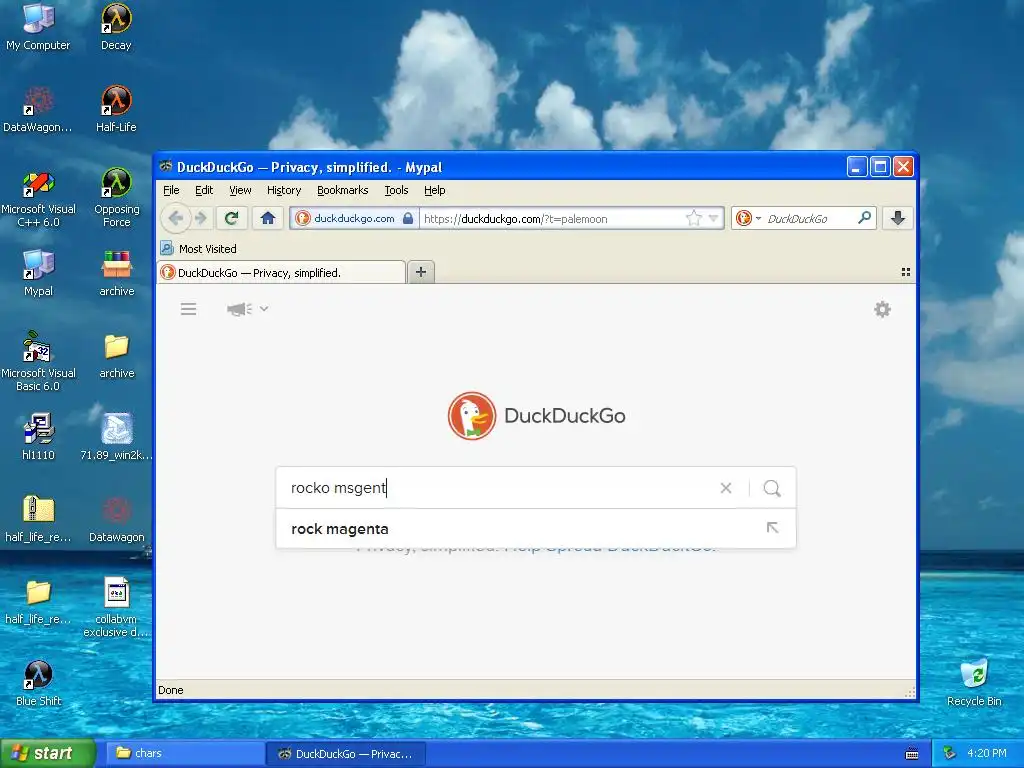The height and width of the screenshot is (768, 1024).
Task: Switch to the chars taskbar window
Action: point(184,754)
